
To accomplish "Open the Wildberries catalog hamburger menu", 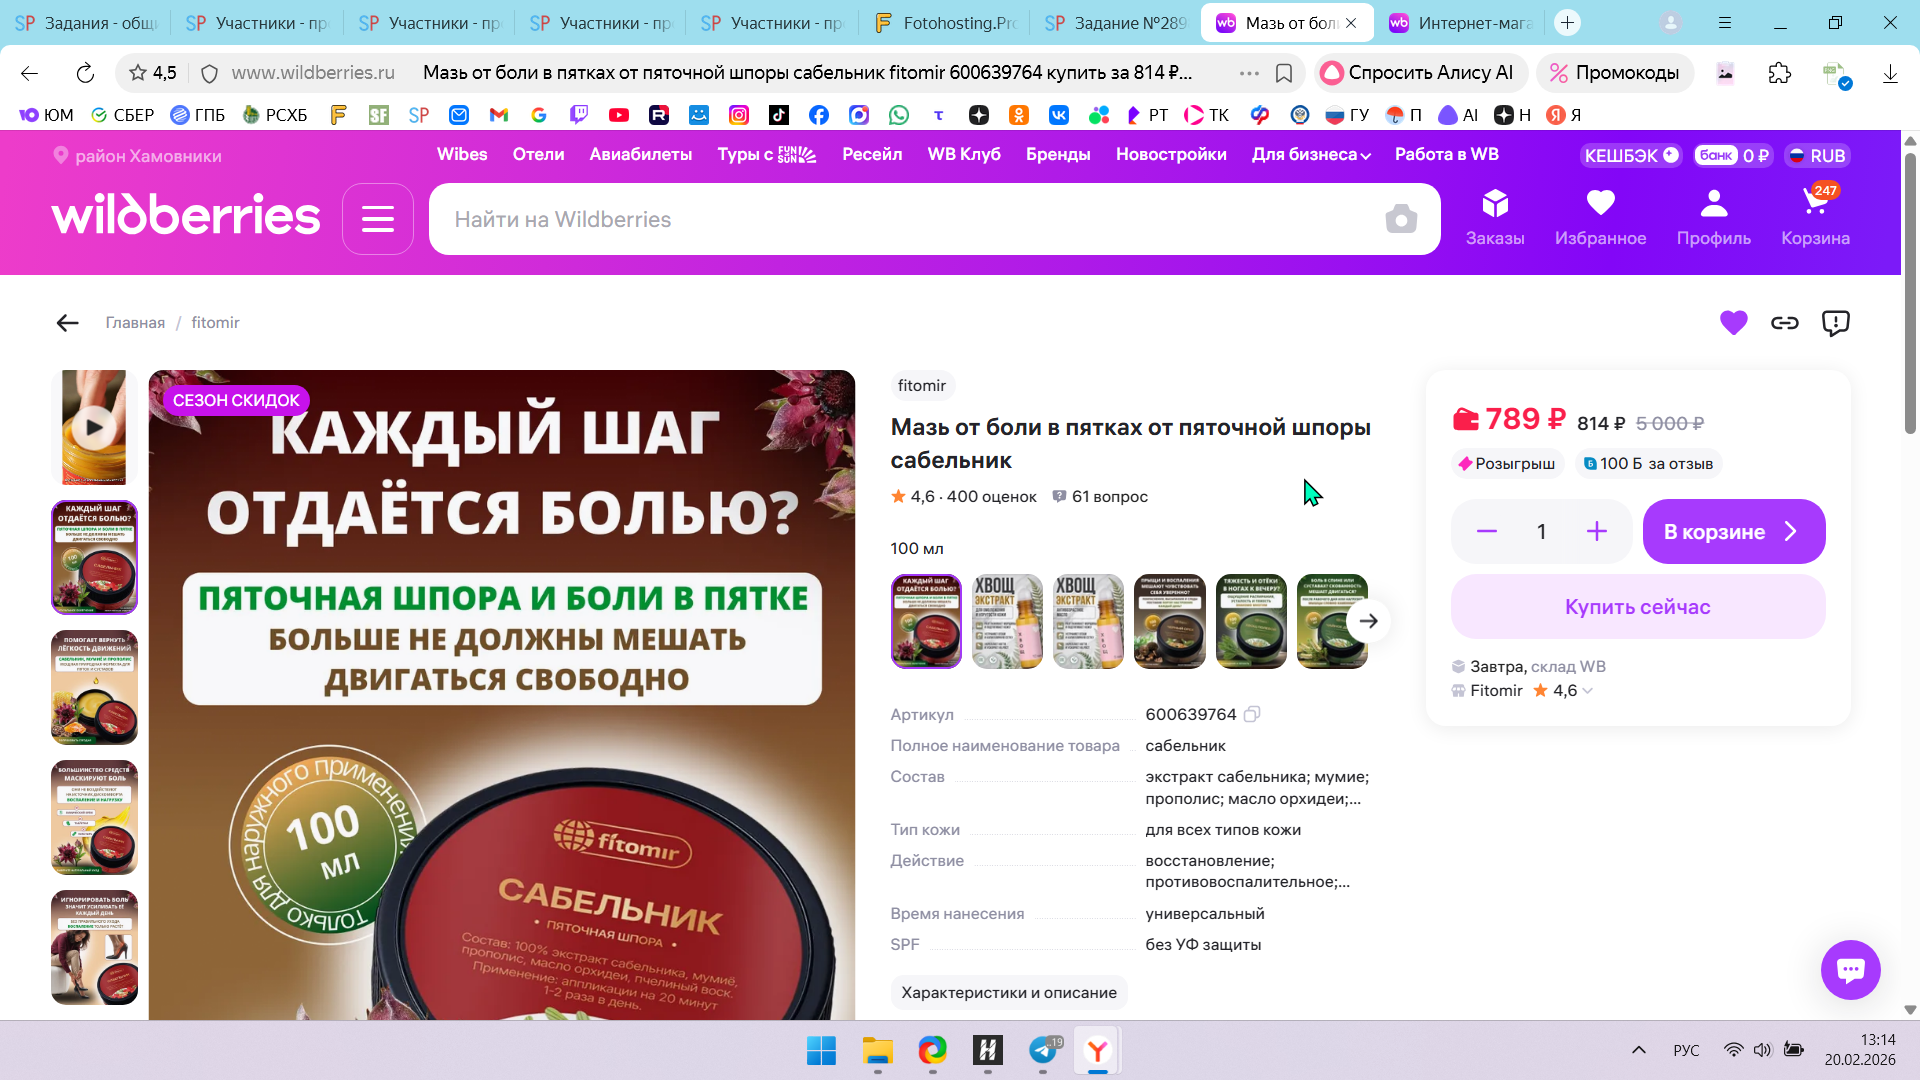I will [x=377, y=219].
